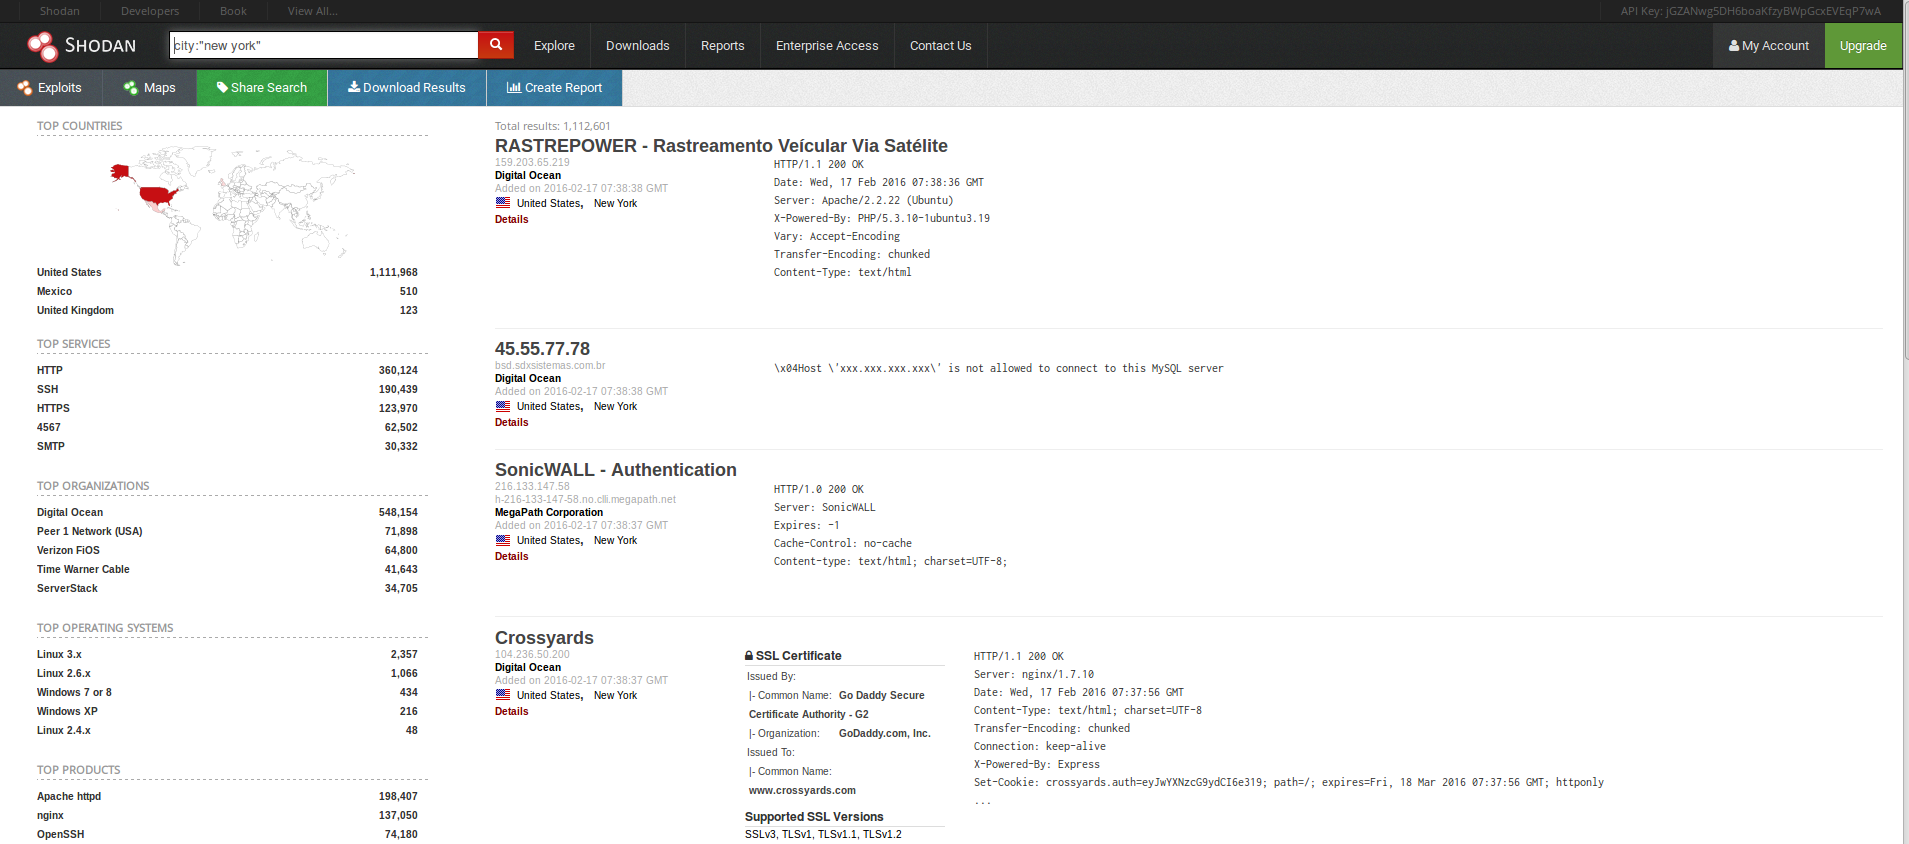The height and width of the screenshot is (844, 1909).
Task: Open the Book top bar link
Action: point(233,11)
